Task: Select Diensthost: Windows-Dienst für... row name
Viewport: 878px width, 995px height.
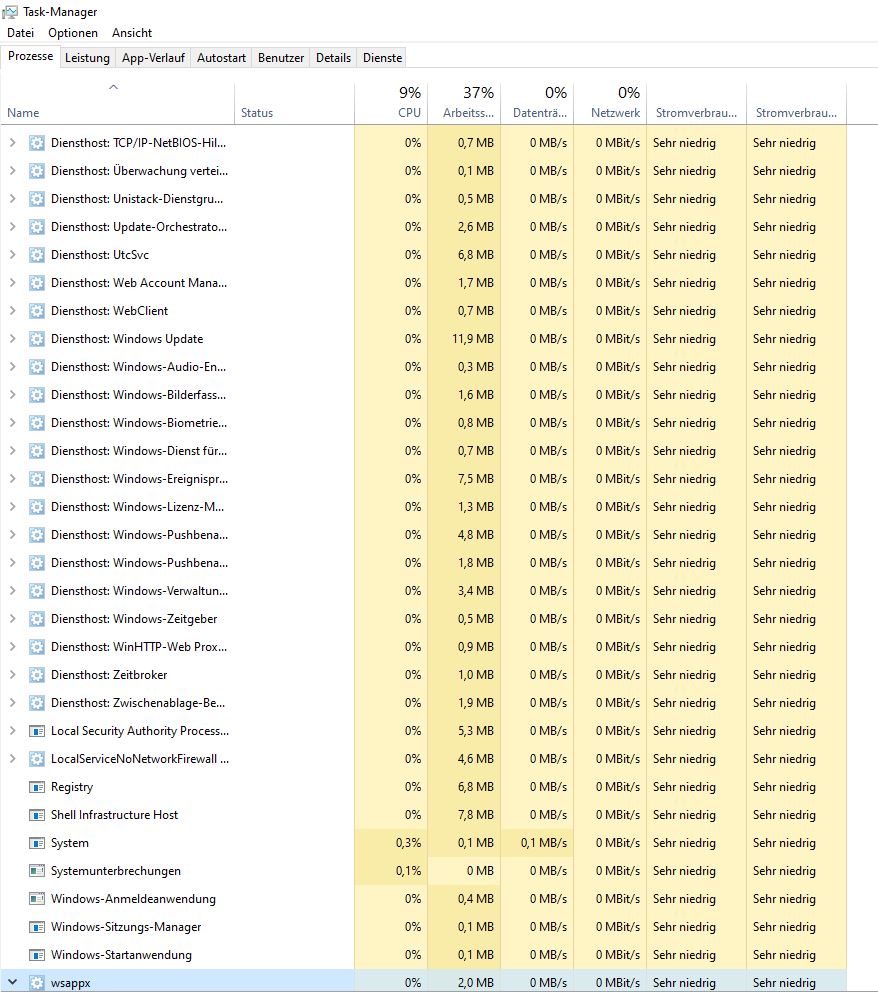Action: [x=139, y=451]
